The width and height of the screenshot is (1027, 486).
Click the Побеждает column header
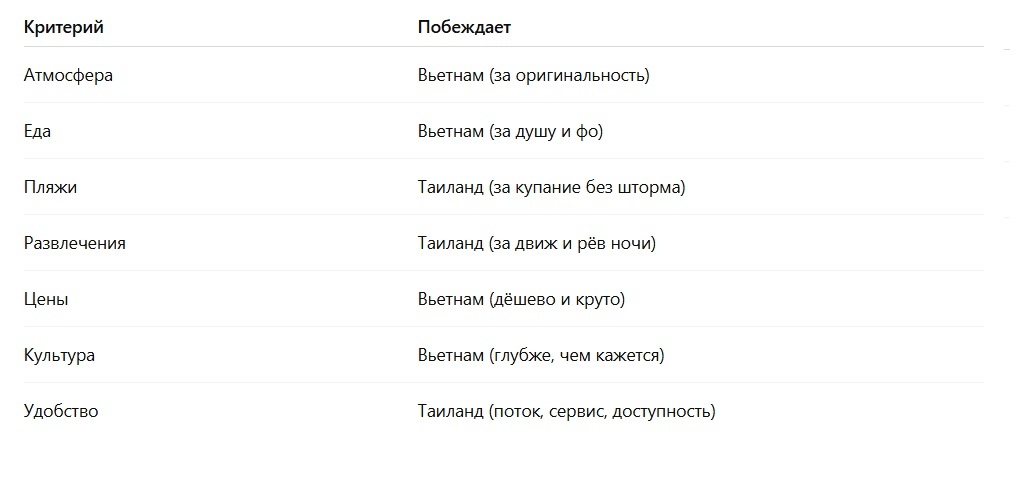point(464,28)
